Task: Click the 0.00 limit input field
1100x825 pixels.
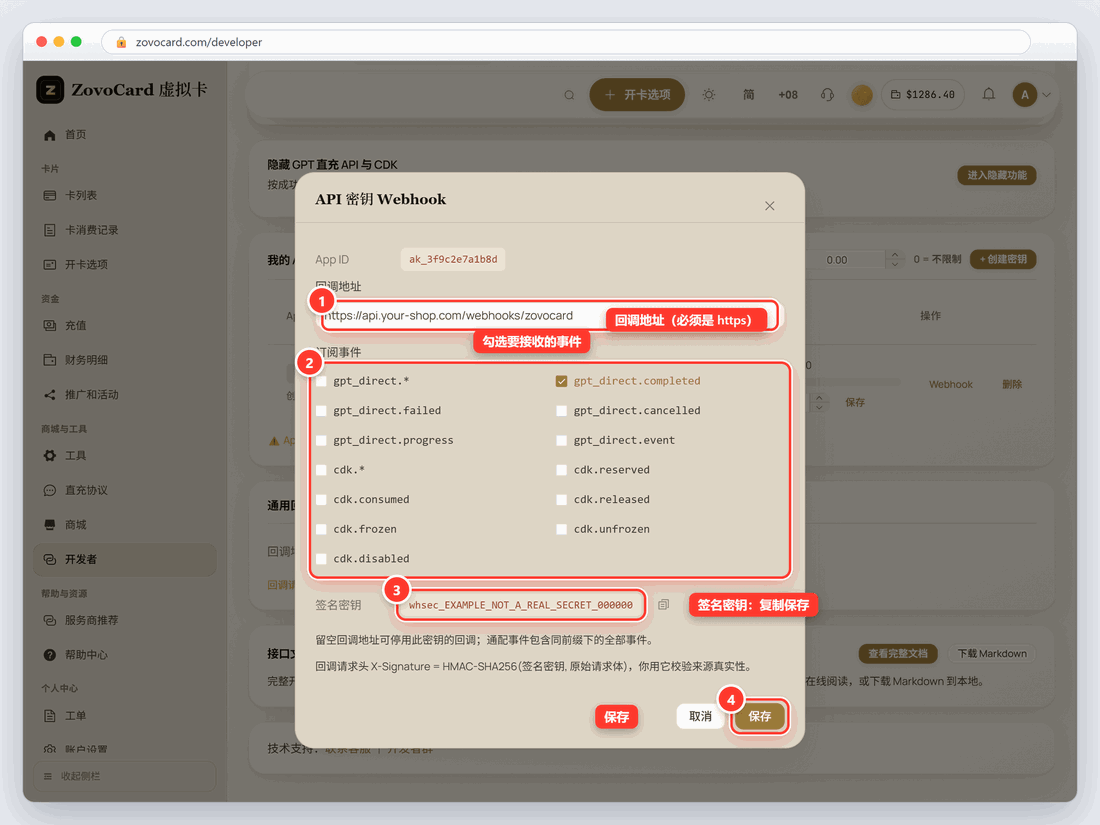Action: [x=845, y=260]
